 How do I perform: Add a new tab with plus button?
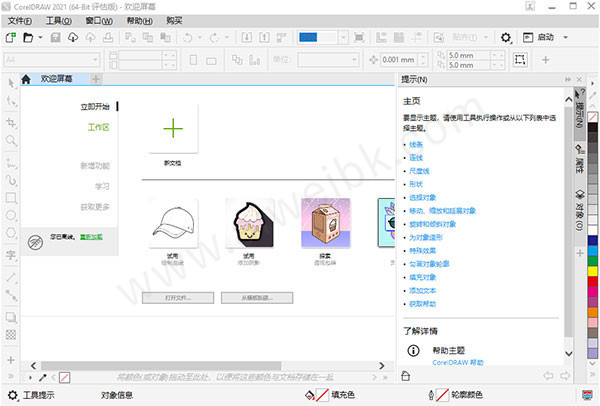pos(96,79)
